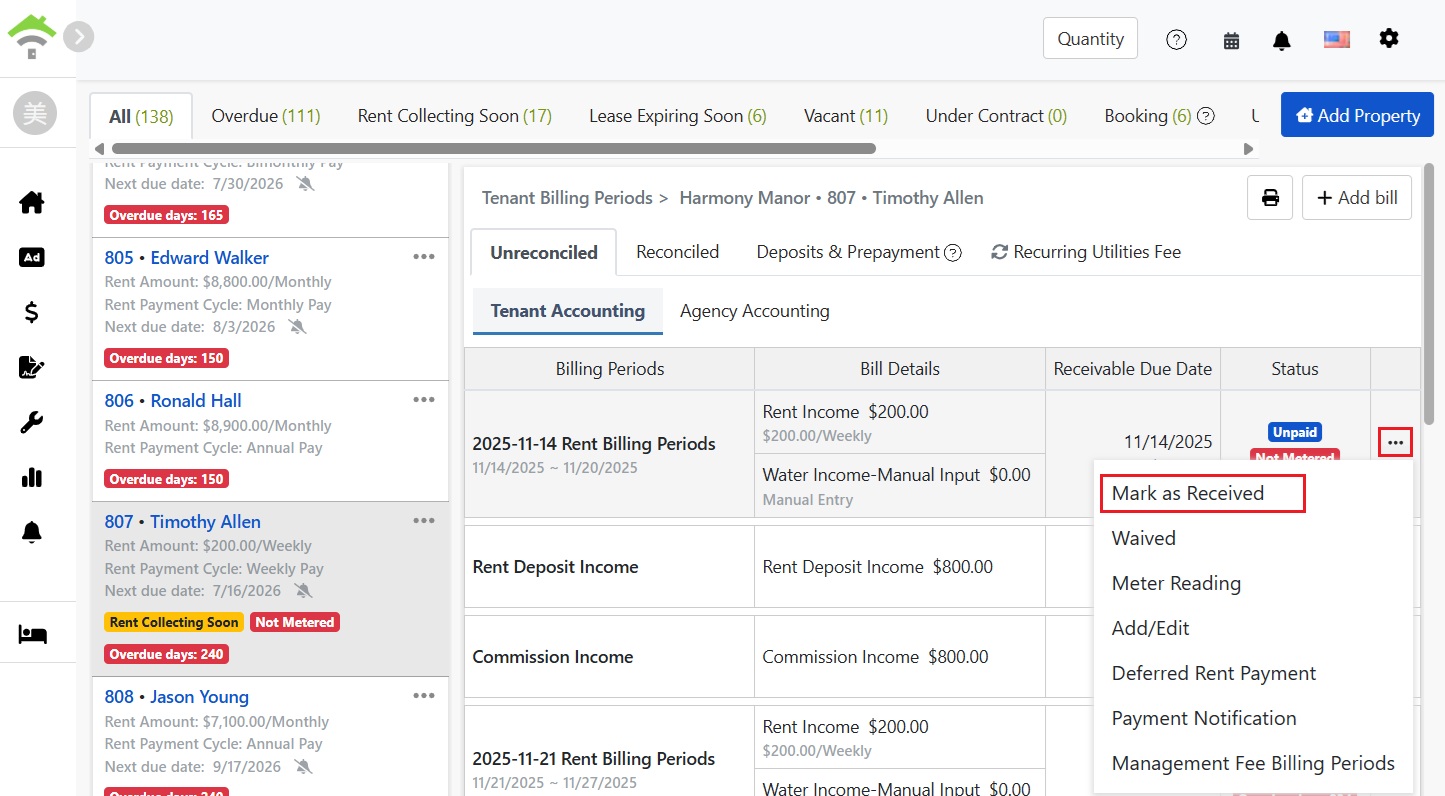Click the Unpaid status badge
Image resolution: width=1445 pixels, height=796 pixels.
1295,432
